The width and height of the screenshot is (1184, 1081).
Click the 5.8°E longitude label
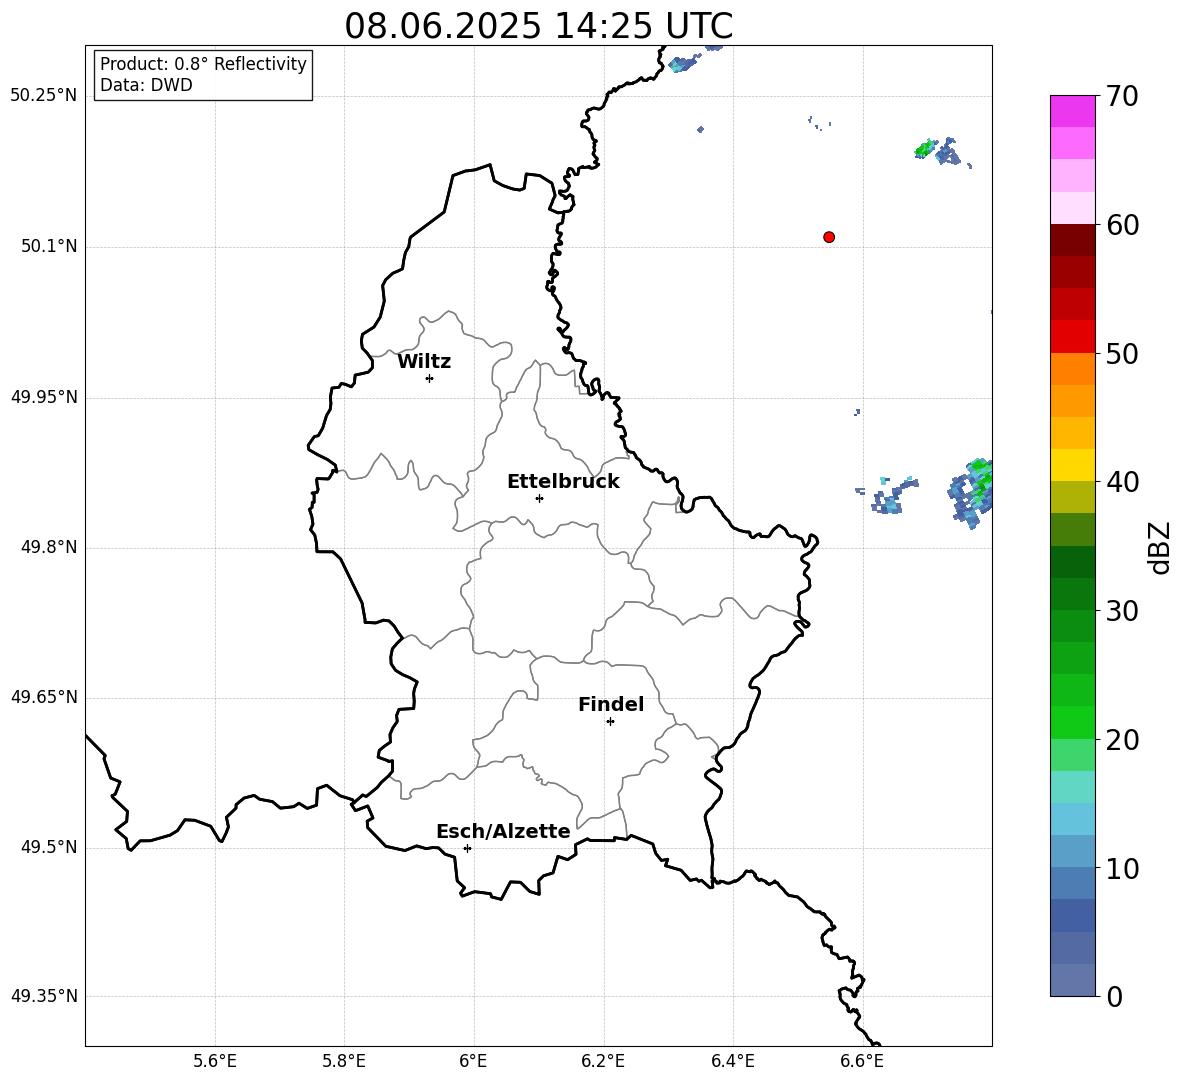pos(344,1061)
